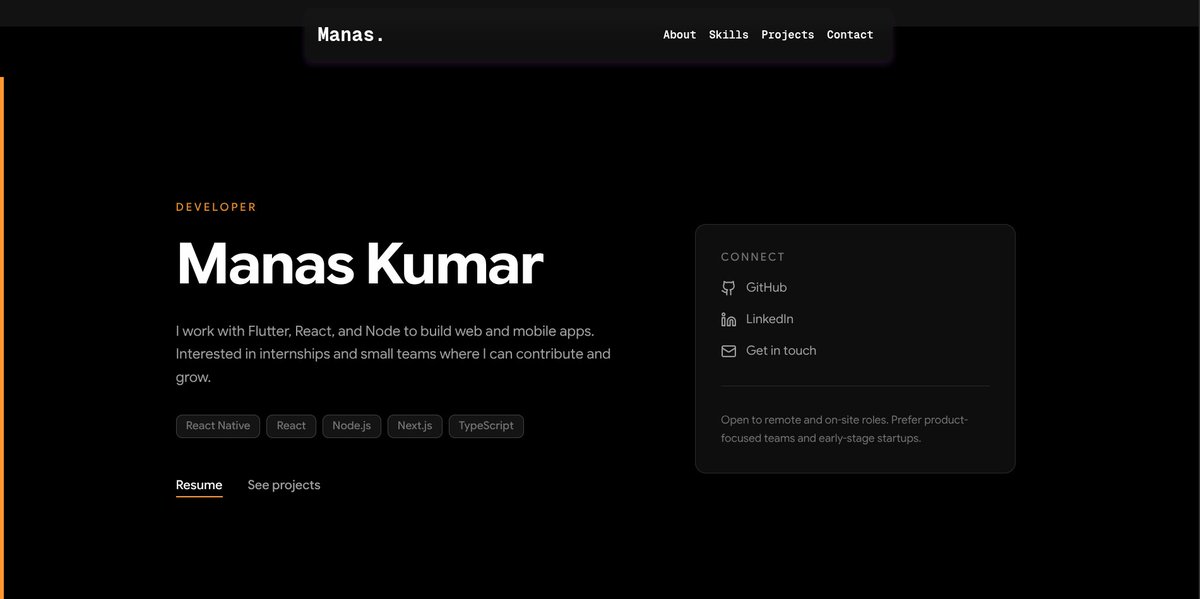Visit the LinkedIn profile link text
The height and width of the screenshot is (599, 1200).
coord(770,319)
